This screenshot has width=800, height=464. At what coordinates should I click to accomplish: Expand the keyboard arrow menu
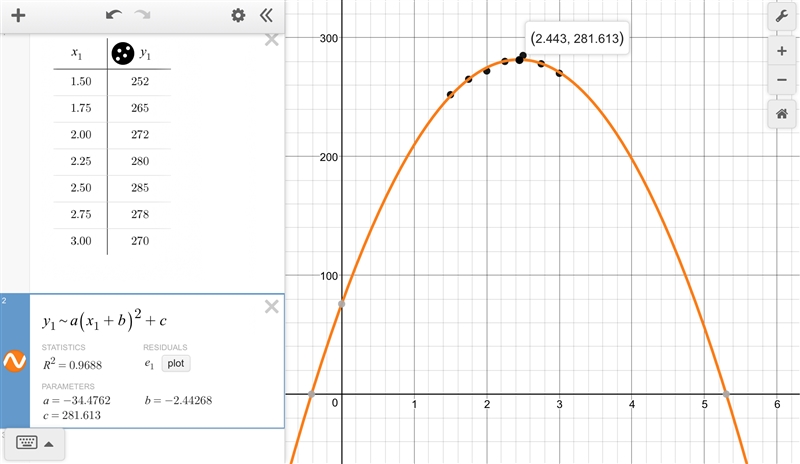pos(49,444)
